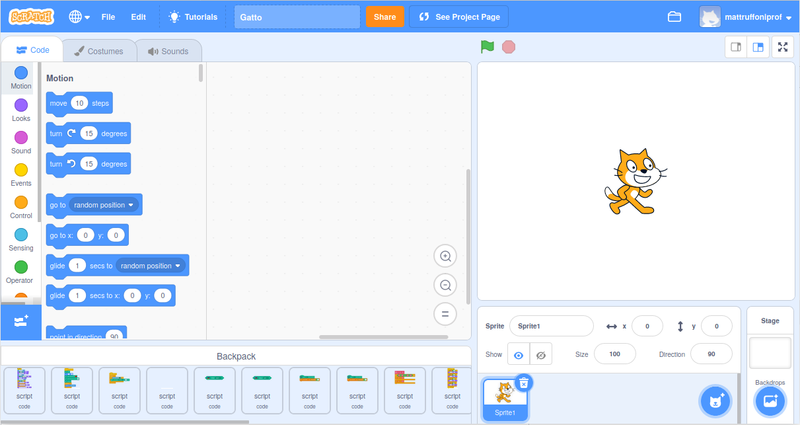
Task: Open the language globe dropdown
Action: pos(79,17)
